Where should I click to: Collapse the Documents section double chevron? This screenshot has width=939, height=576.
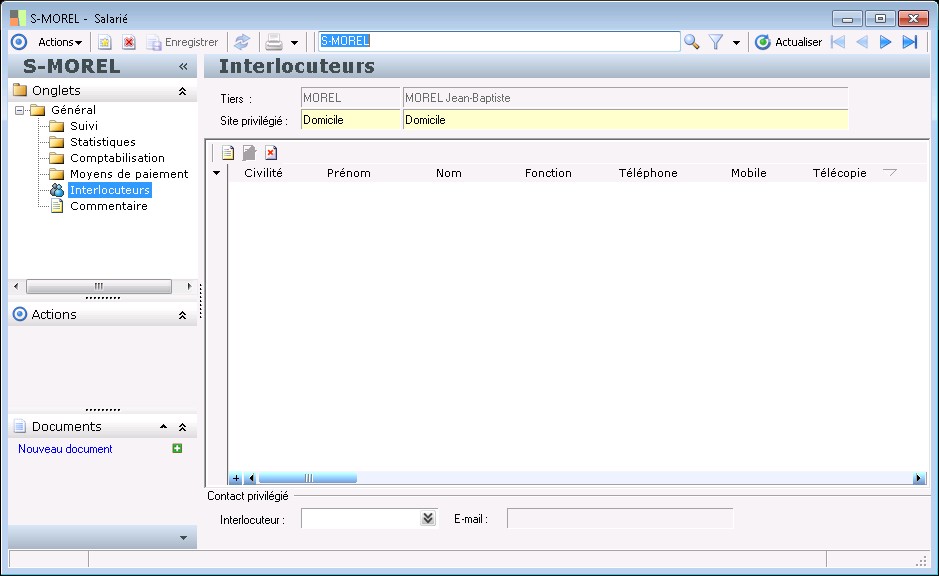pos(183,427)
